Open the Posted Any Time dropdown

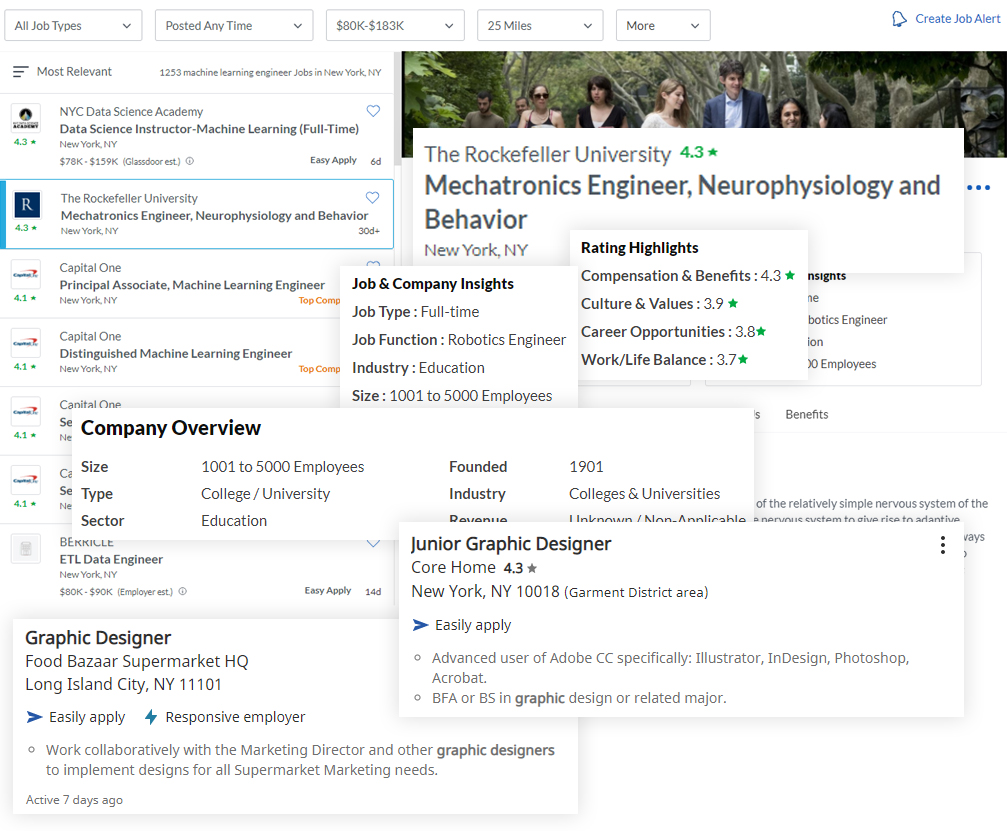click(x=234, y=26)
